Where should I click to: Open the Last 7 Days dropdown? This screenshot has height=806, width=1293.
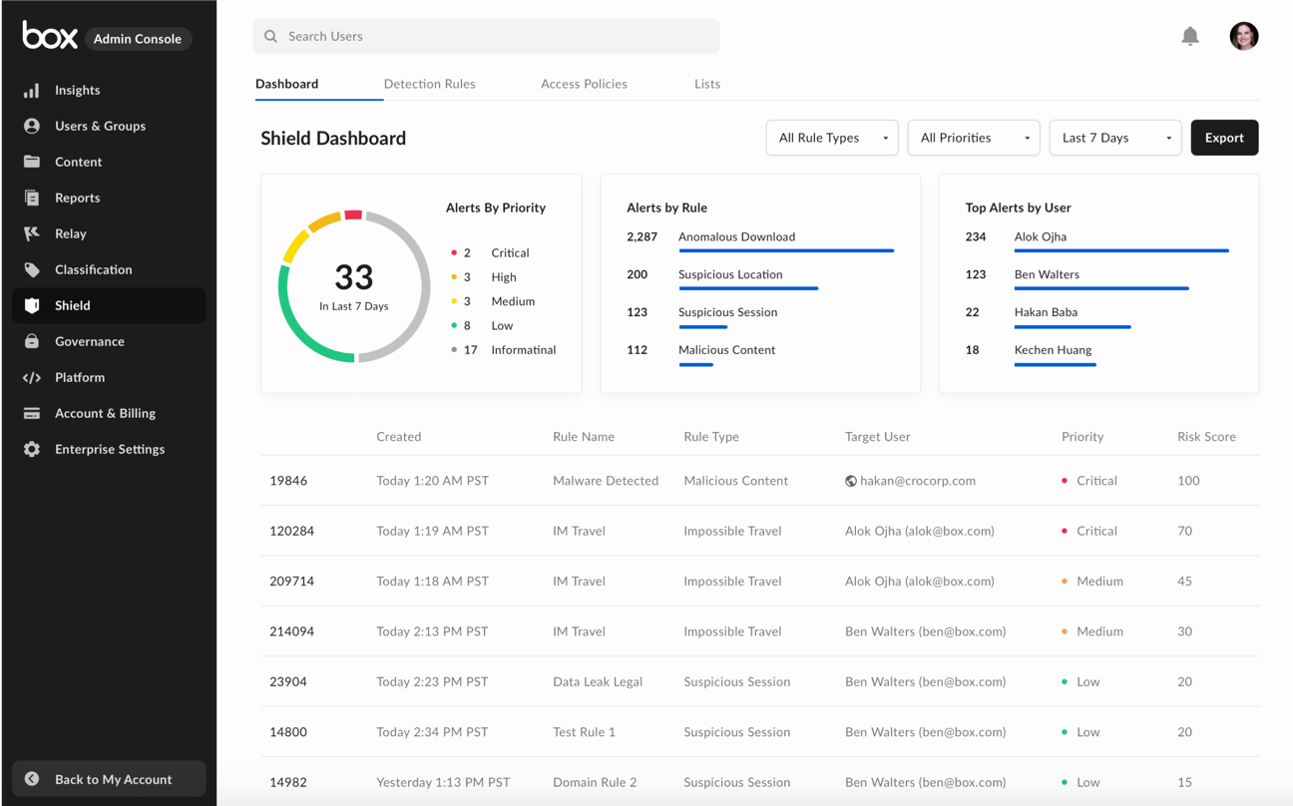[x=1115, y=138]
